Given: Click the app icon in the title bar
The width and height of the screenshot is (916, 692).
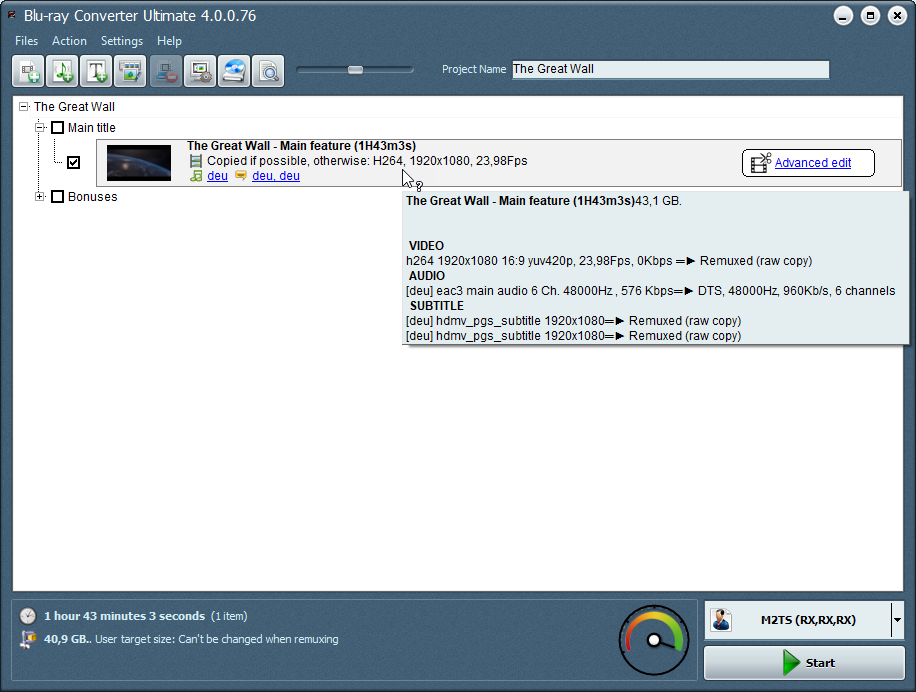Looking at the screenshot, I should [11, 15].
